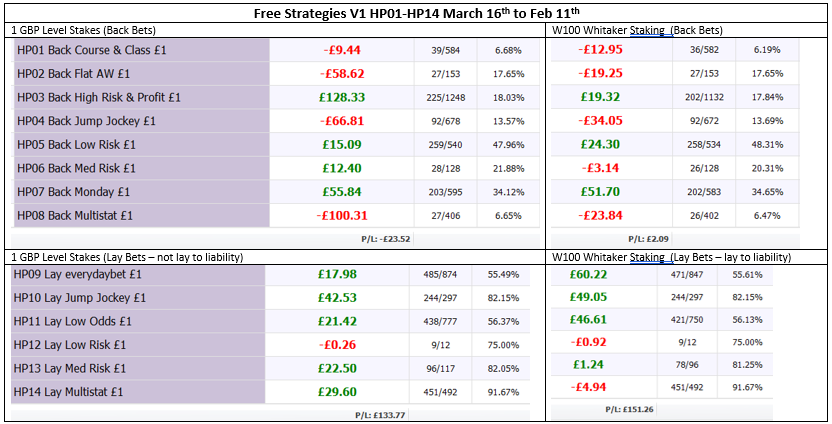Click the HP09 Lay everydaybet label
The width and height of the screenshot is (832, 424).
coord(77,274)
